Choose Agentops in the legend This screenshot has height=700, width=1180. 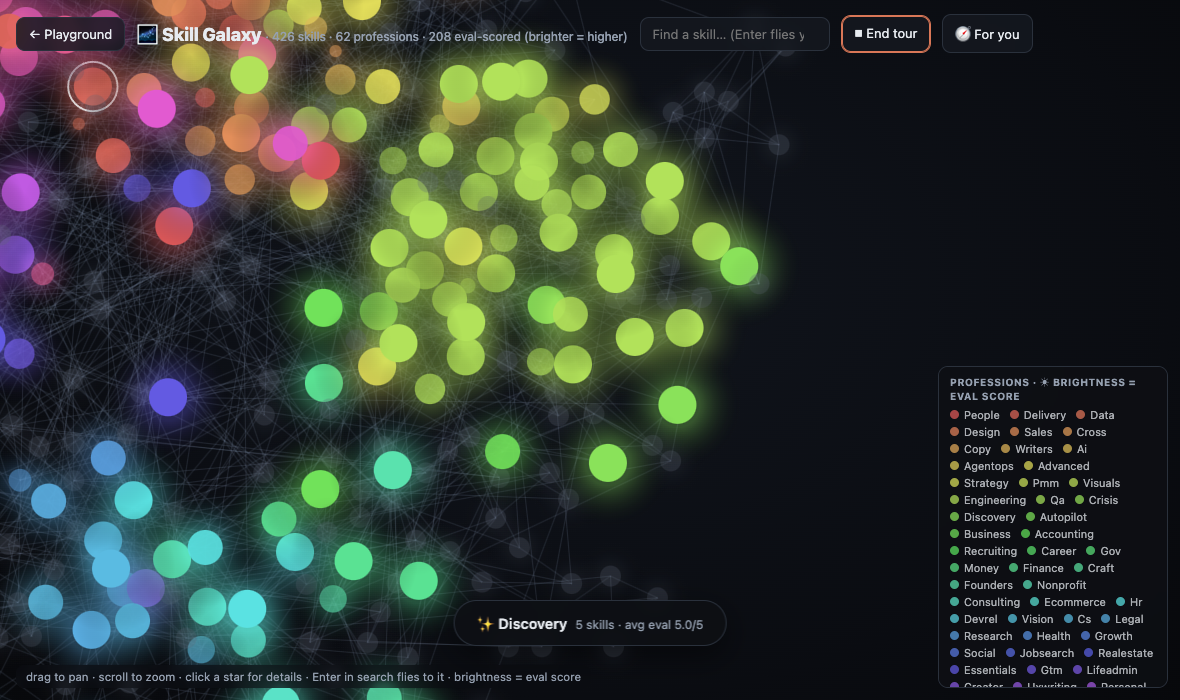pyautogui.click(x=982, y=466)
